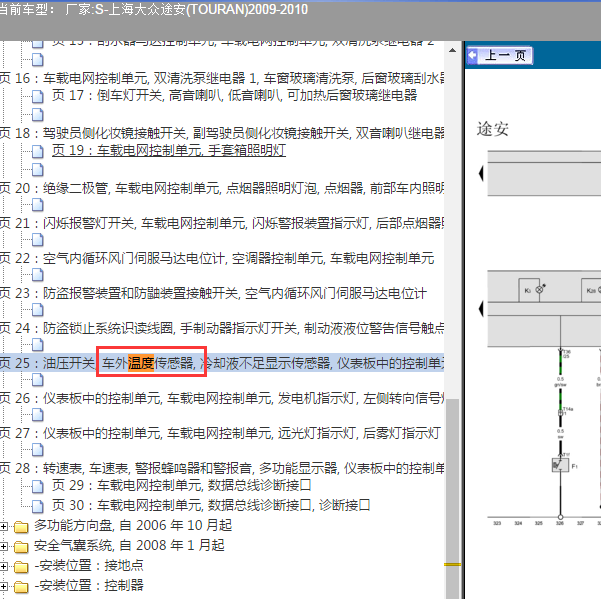Viewport: 601px width, 599px height.
Task: Click the document icon beside 页 19
Action: pyautogui.click(x=38, y=151)
